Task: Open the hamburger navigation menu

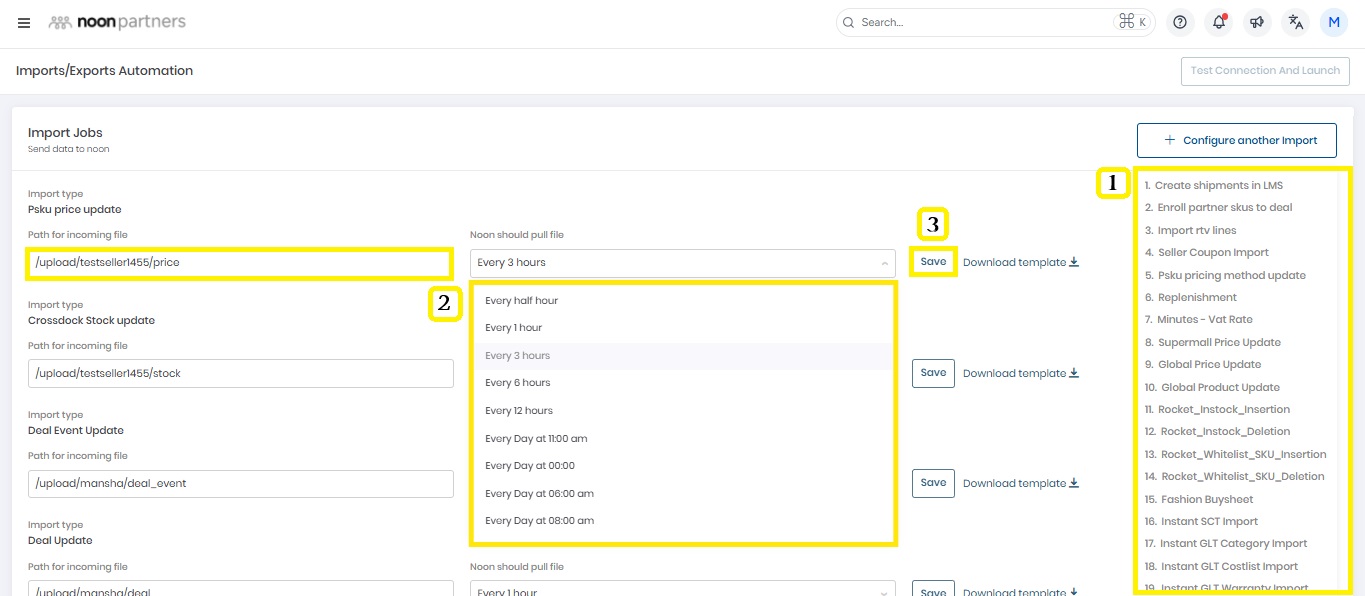Action: 24,23
